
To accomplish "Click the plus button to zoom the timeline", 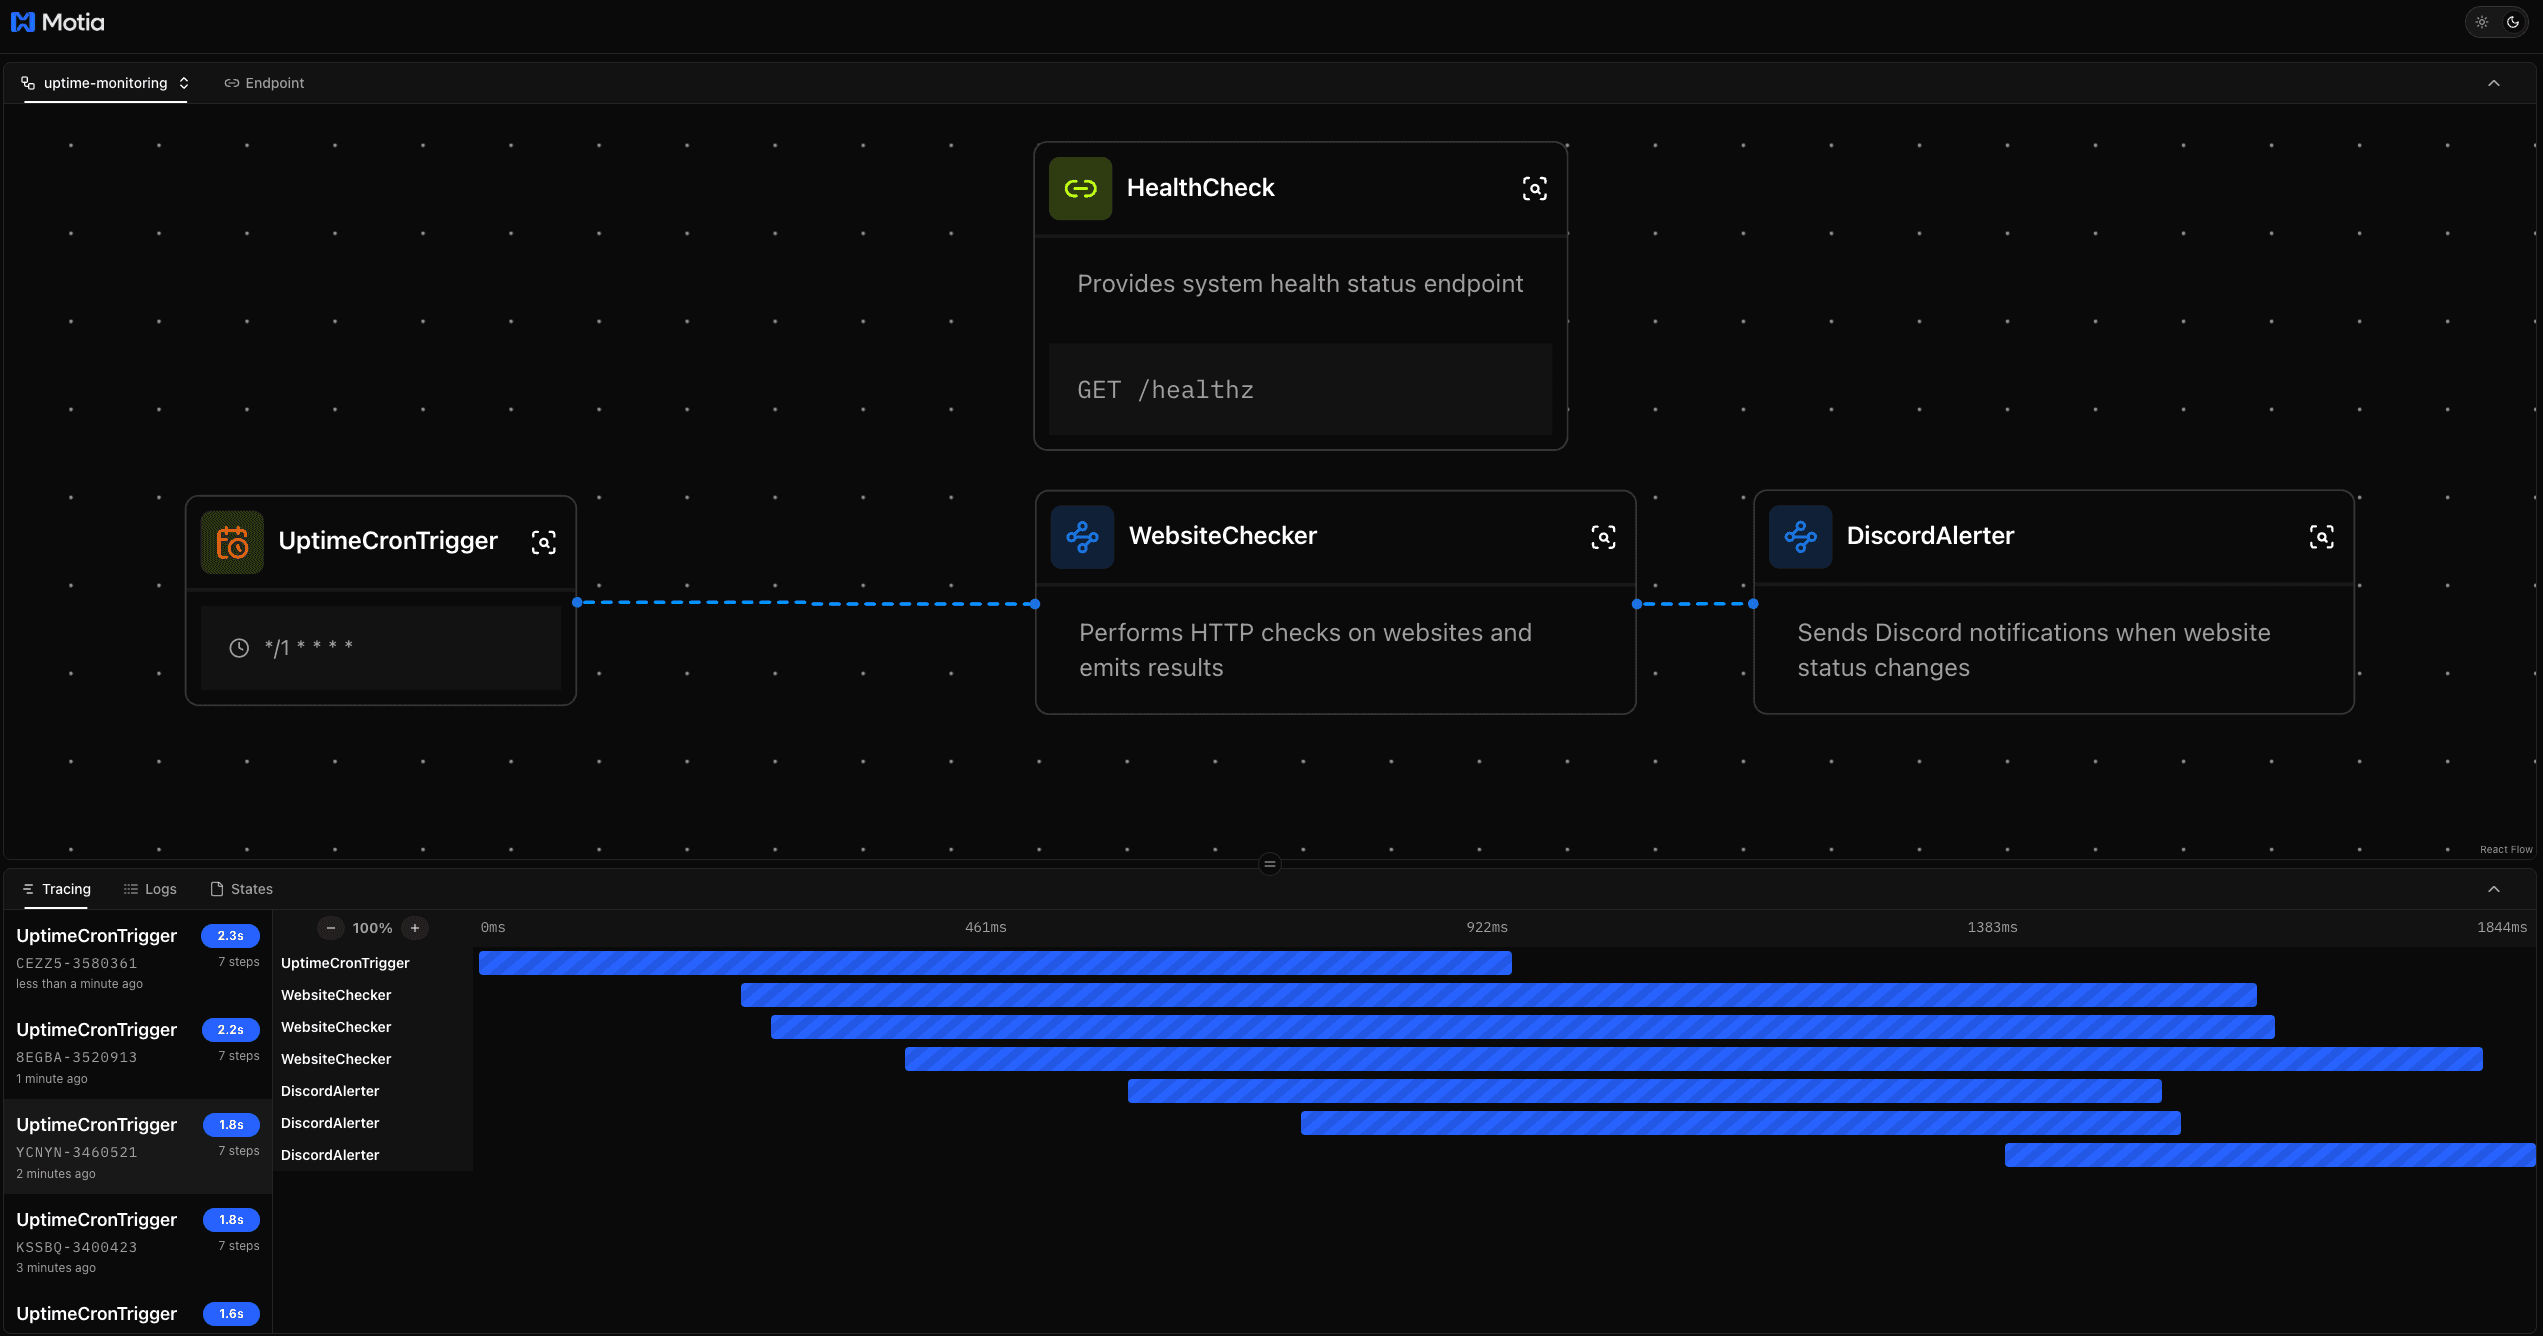I will point(415,928).
